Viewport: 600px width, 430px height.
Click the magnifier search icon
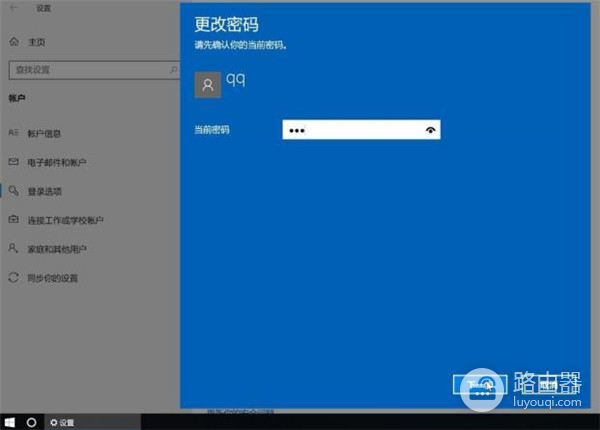[x=173, y=70]
